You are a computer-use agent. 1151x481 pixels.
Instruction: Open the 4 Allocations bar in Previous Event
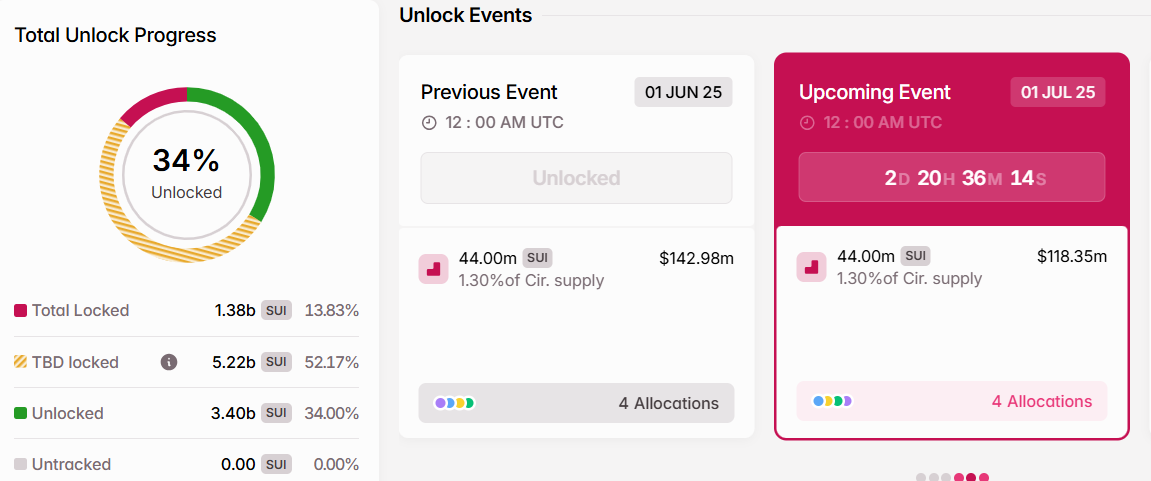pyautogui.click(x=576, y=403)
